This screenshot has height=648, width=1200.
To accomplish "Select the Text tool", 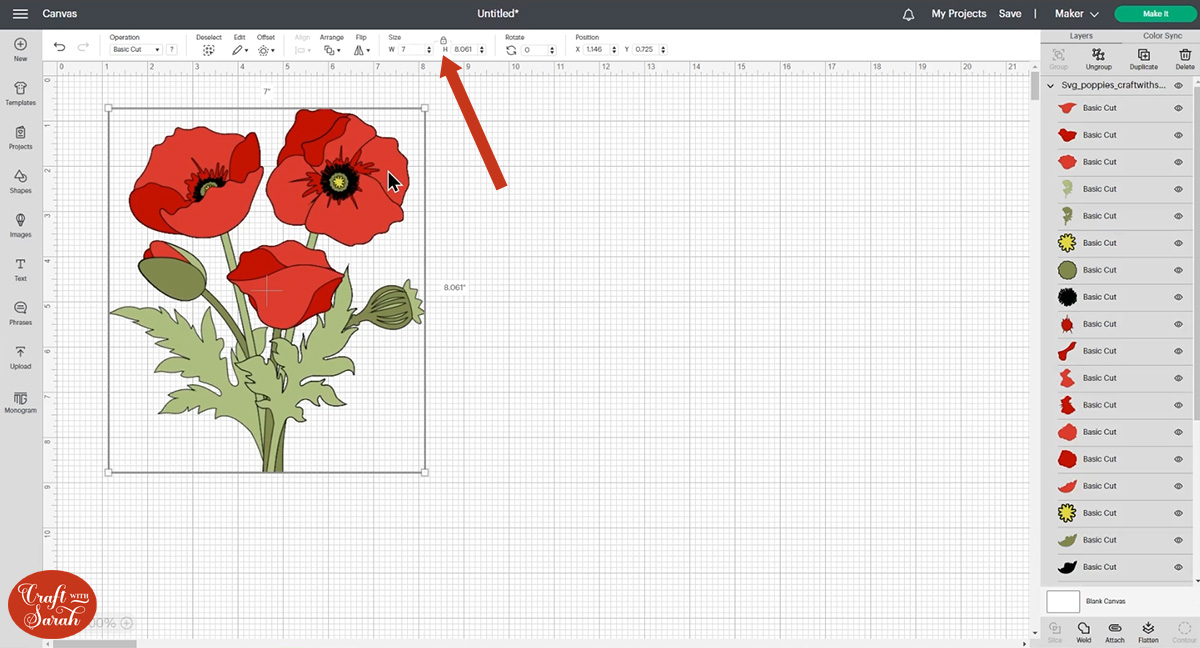I will tap(20, 268).
